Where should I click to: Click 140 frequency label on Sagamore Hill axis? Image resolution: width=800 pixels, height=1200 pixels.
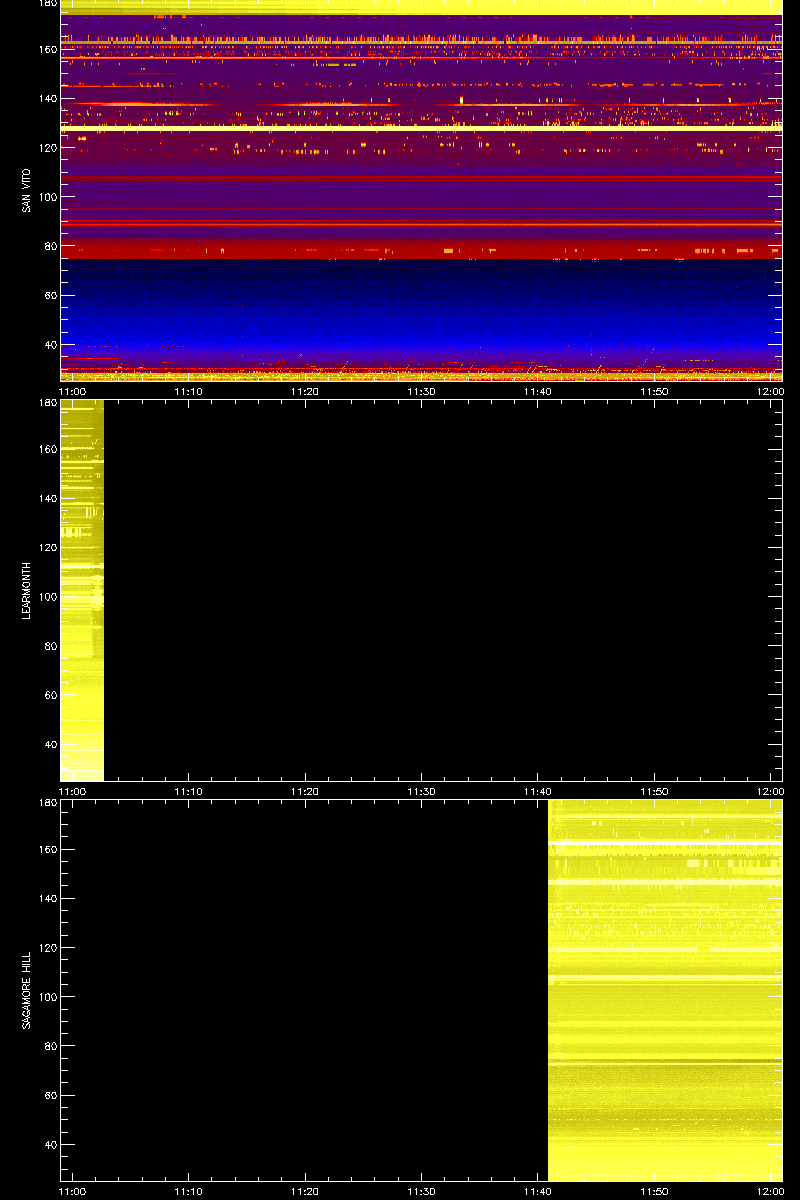pos(47,898)
